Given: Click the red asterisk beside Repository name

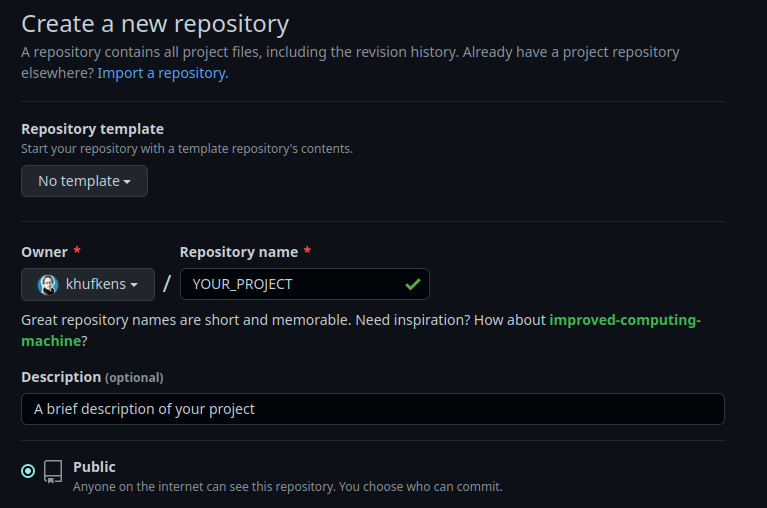Looking at the screenshot, I should pyautogui.click(x=307, y=252).
